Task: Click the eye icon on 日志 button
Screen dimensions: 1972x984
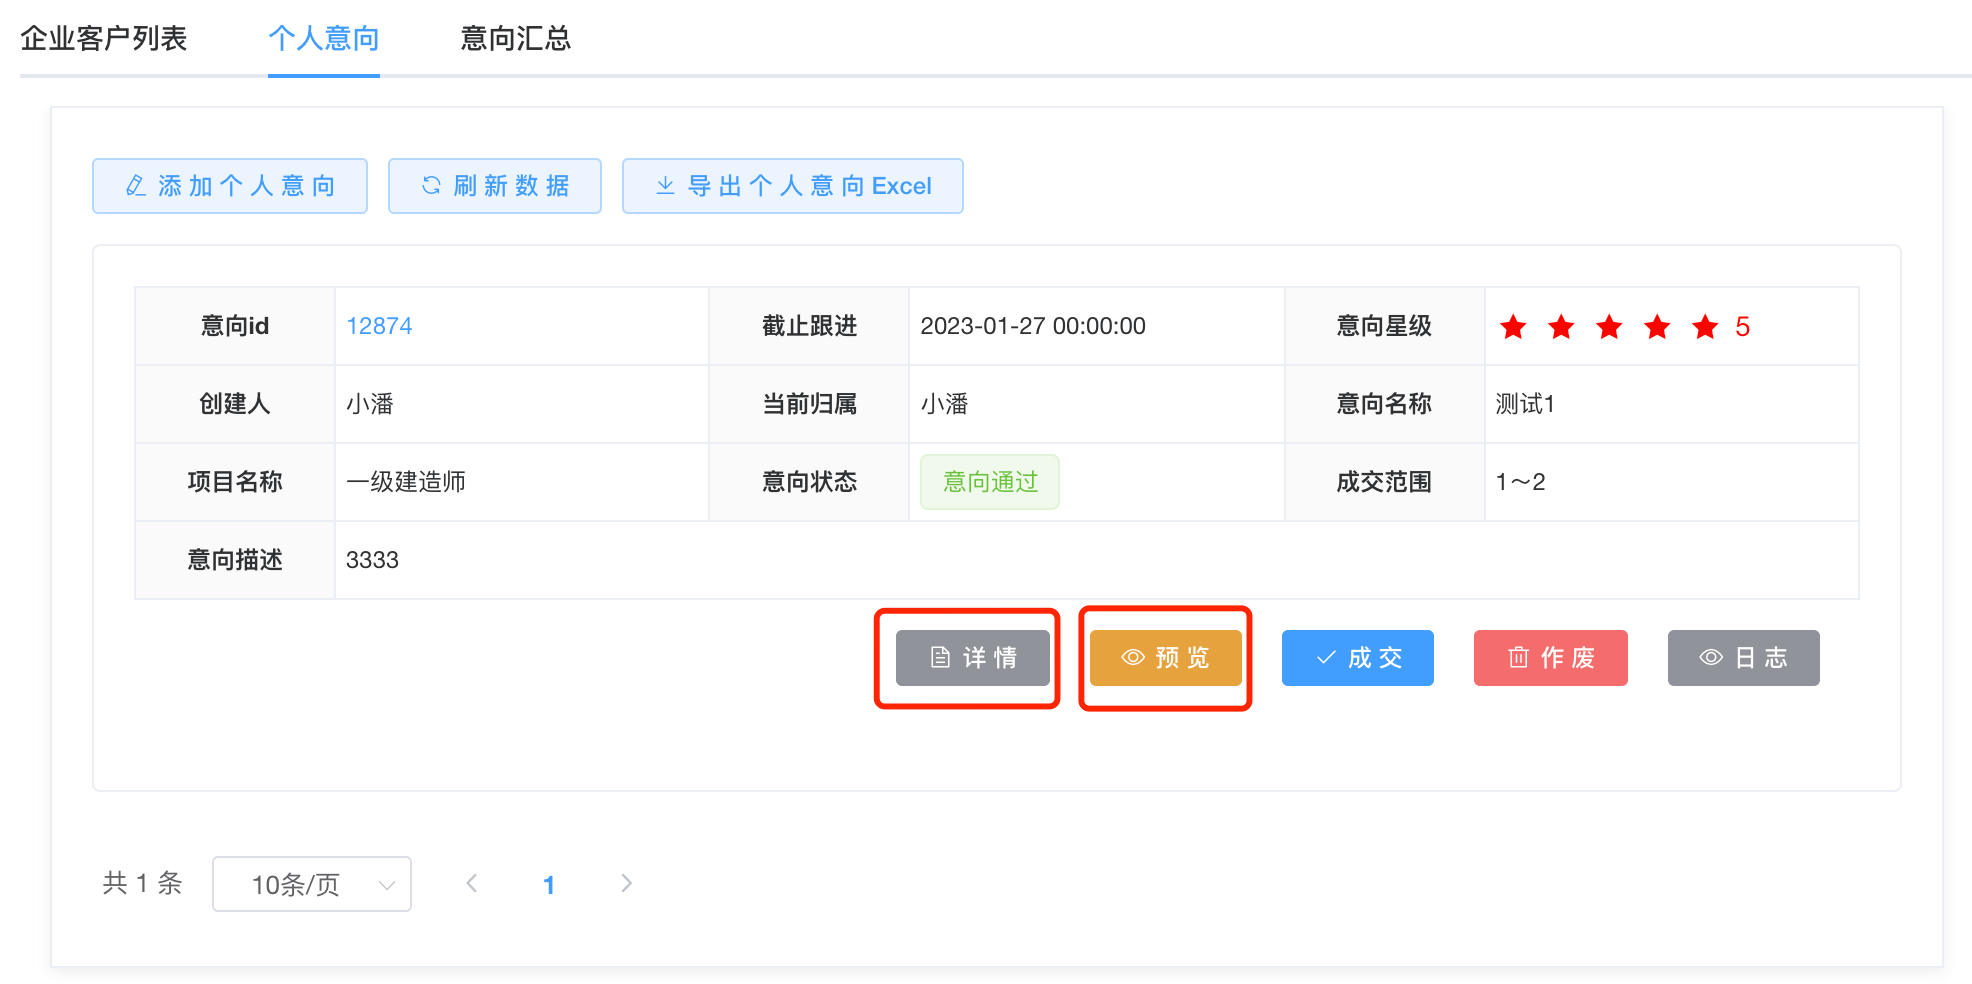Action: pyautogui.click(x=1711, y=658)
